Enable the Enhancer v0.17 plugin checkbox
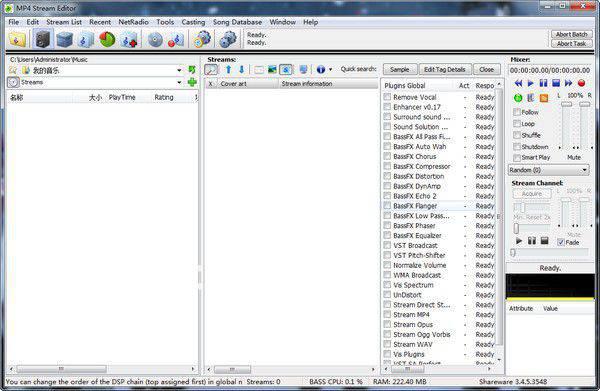Image resolution: width=600 pixels, height=391 pixels. (x=387, y=107)
